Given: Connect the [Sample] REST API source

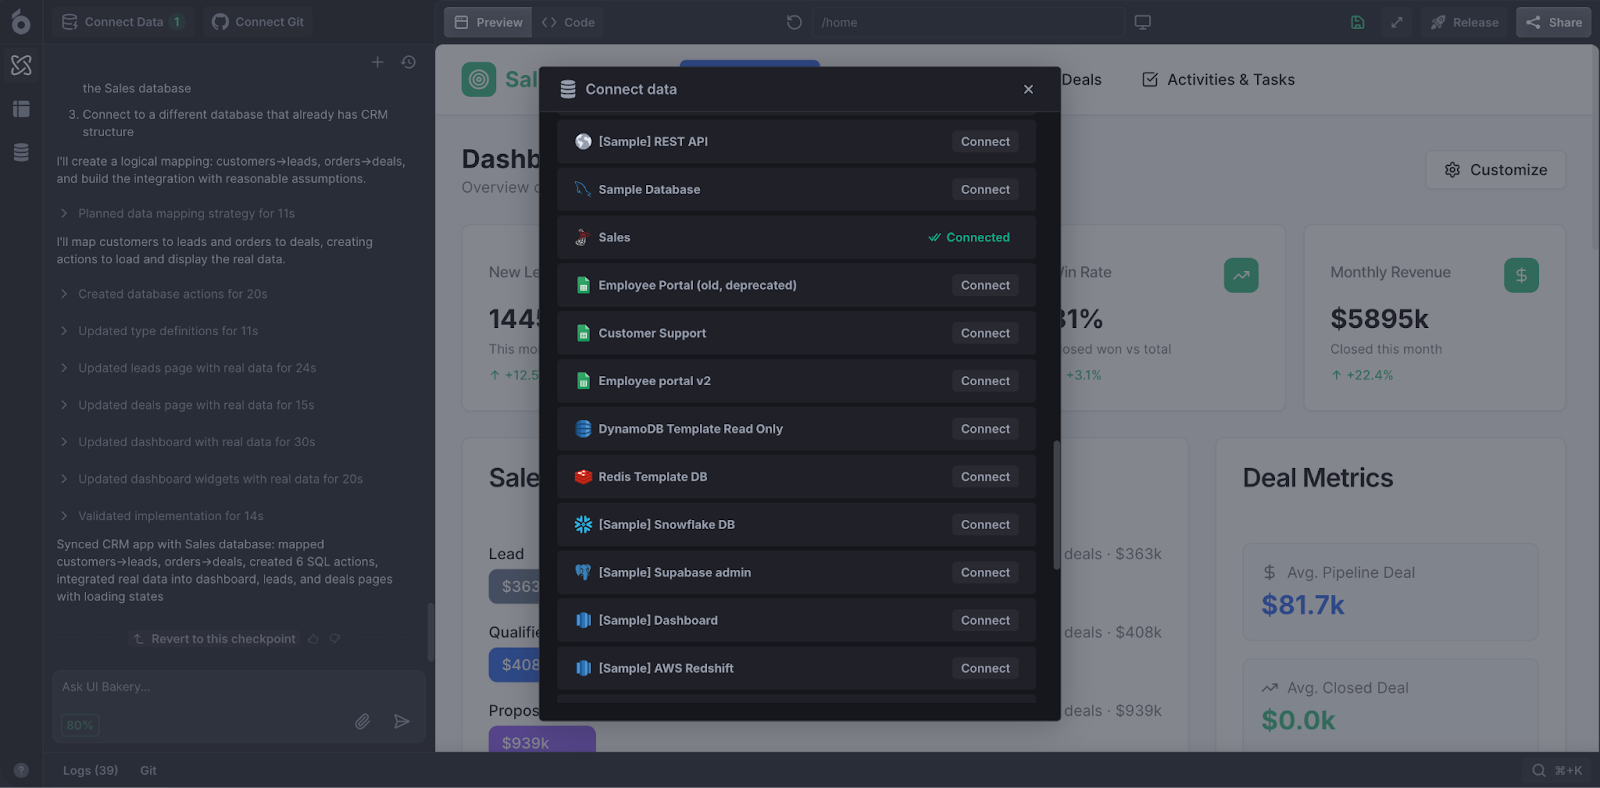Looking at the screenshot, I should [985, 142].
